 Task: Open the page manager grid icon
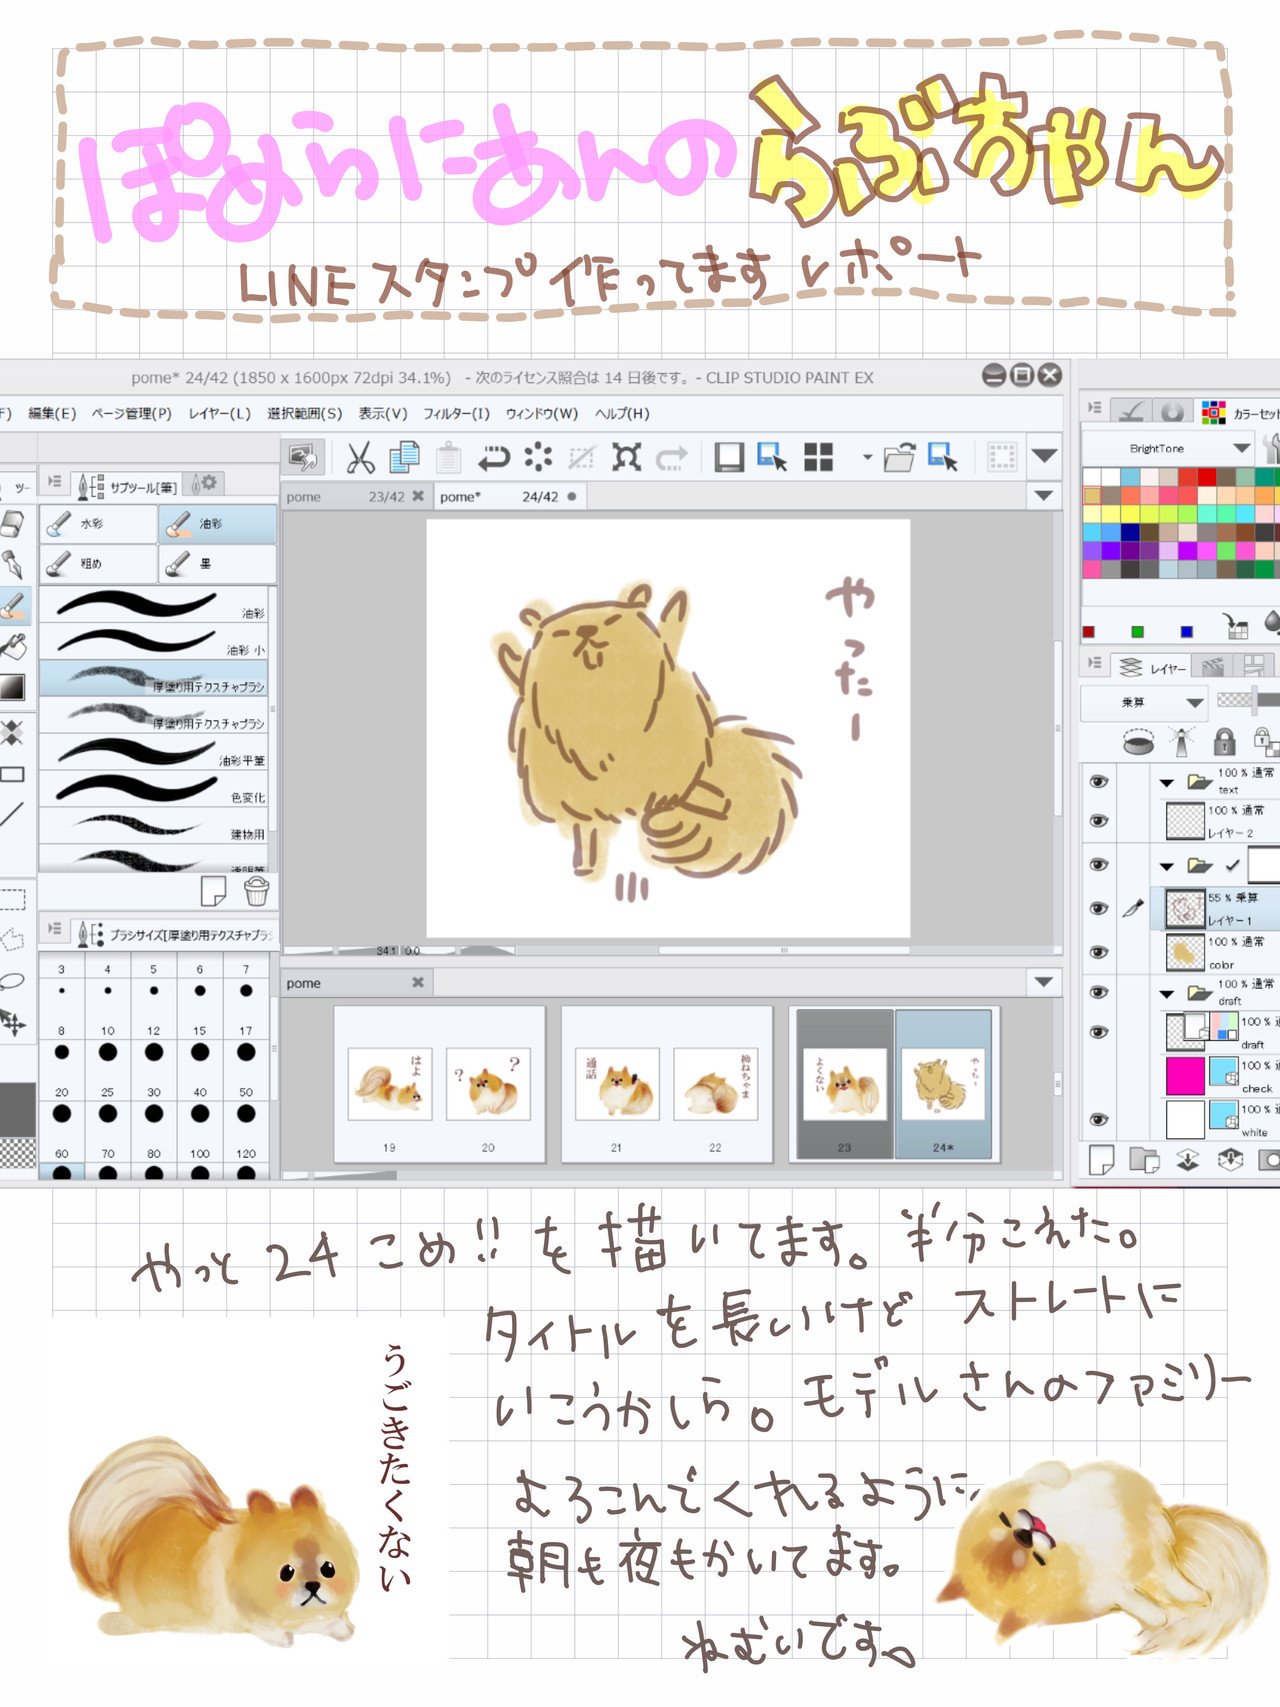tap(819, 457)
